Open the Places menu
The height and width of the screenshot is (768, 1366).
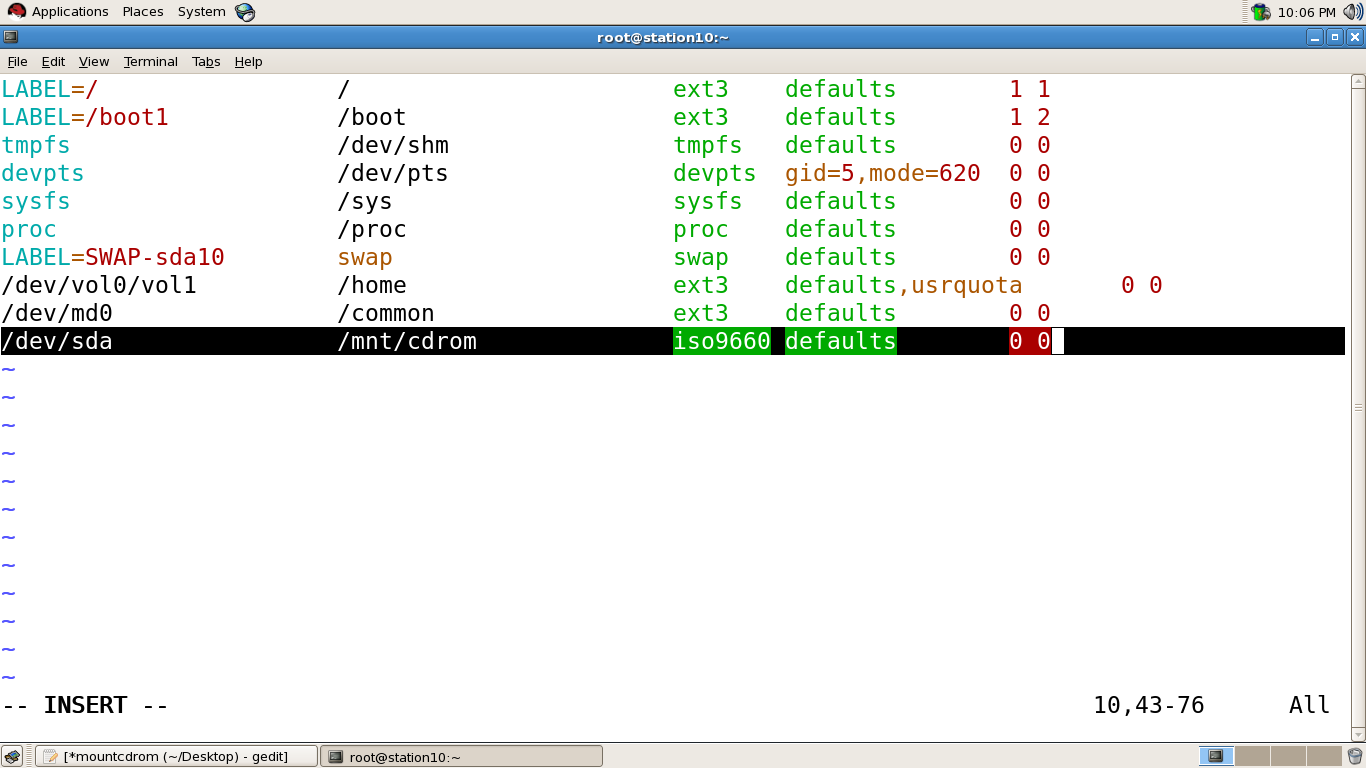[142, 11]
